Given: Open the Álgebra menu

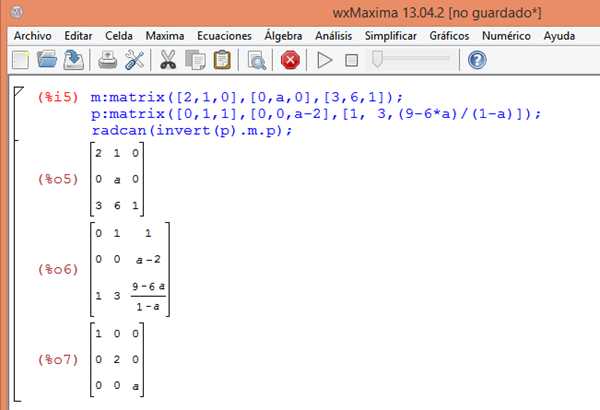Looking at the screenshot, I should [283, 35].
